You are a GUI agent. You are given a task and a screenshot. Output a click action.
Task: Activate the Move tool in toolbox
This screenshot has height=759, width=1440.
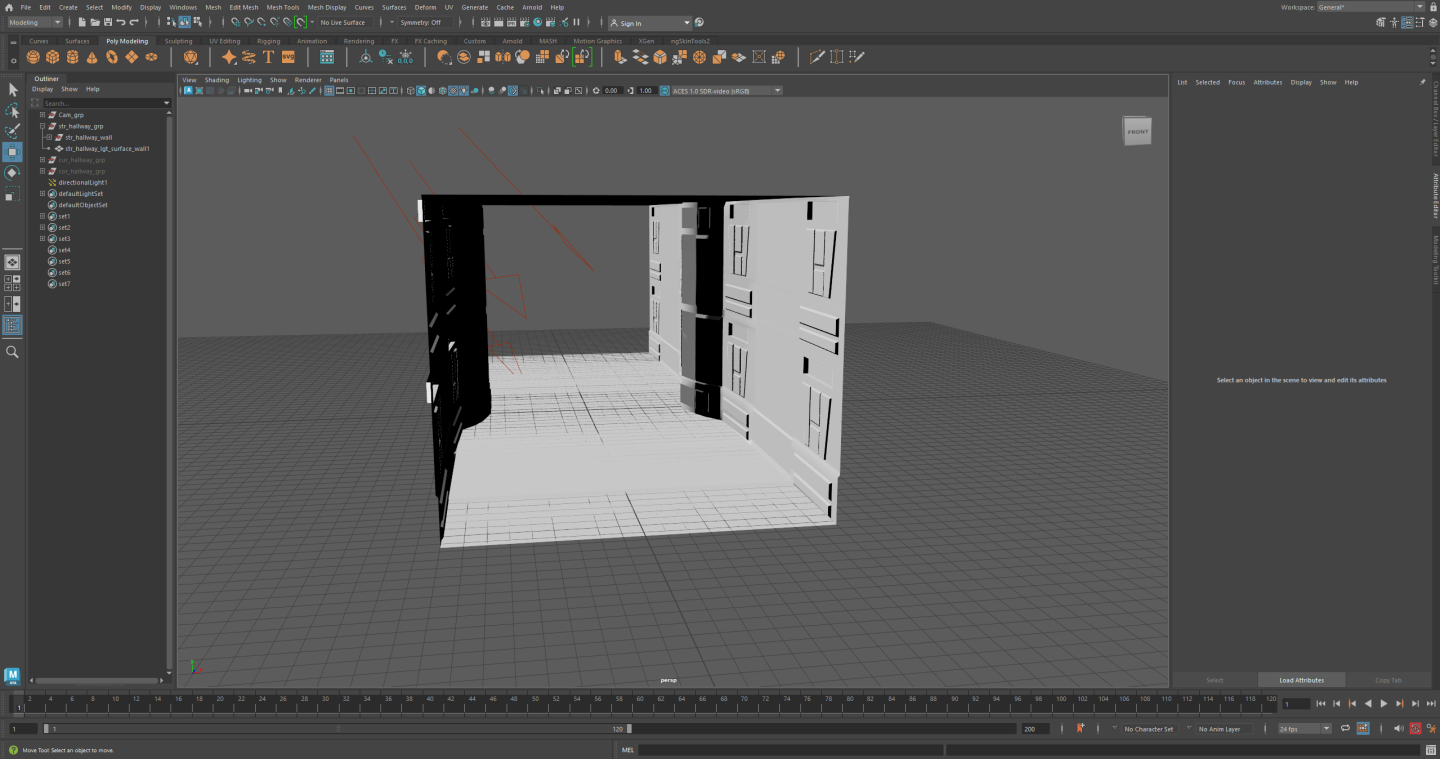click(x=12, y=152)
